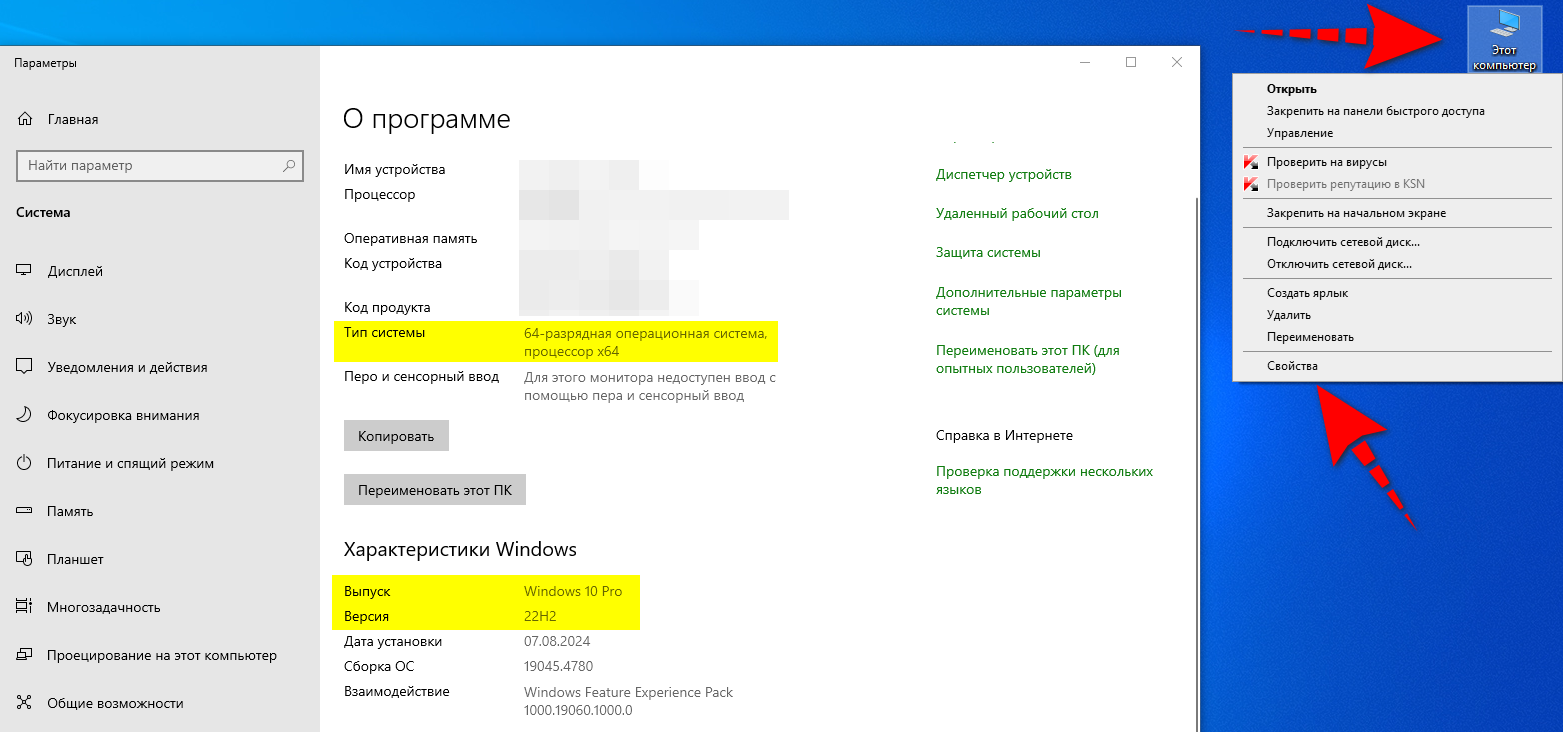Click the Копировать button

(x=396, y=436)
